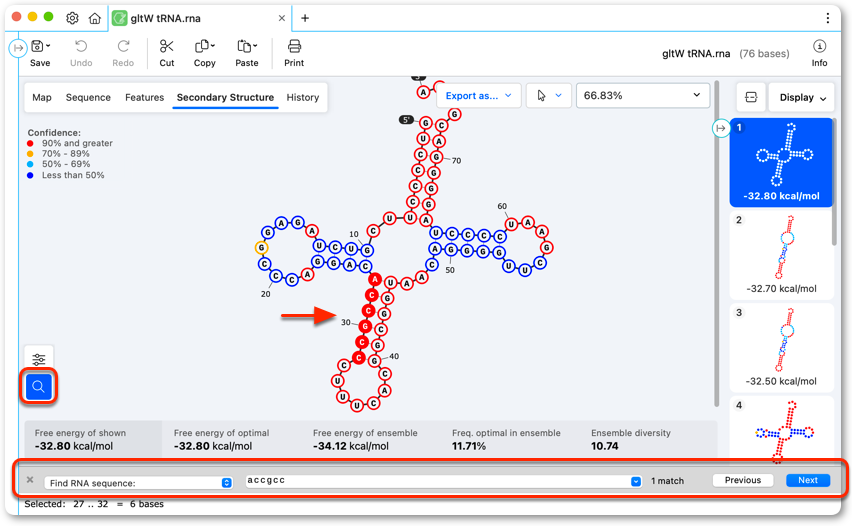Click the Previous match button
The image size is (852, 526).
[x=743, y=480]
